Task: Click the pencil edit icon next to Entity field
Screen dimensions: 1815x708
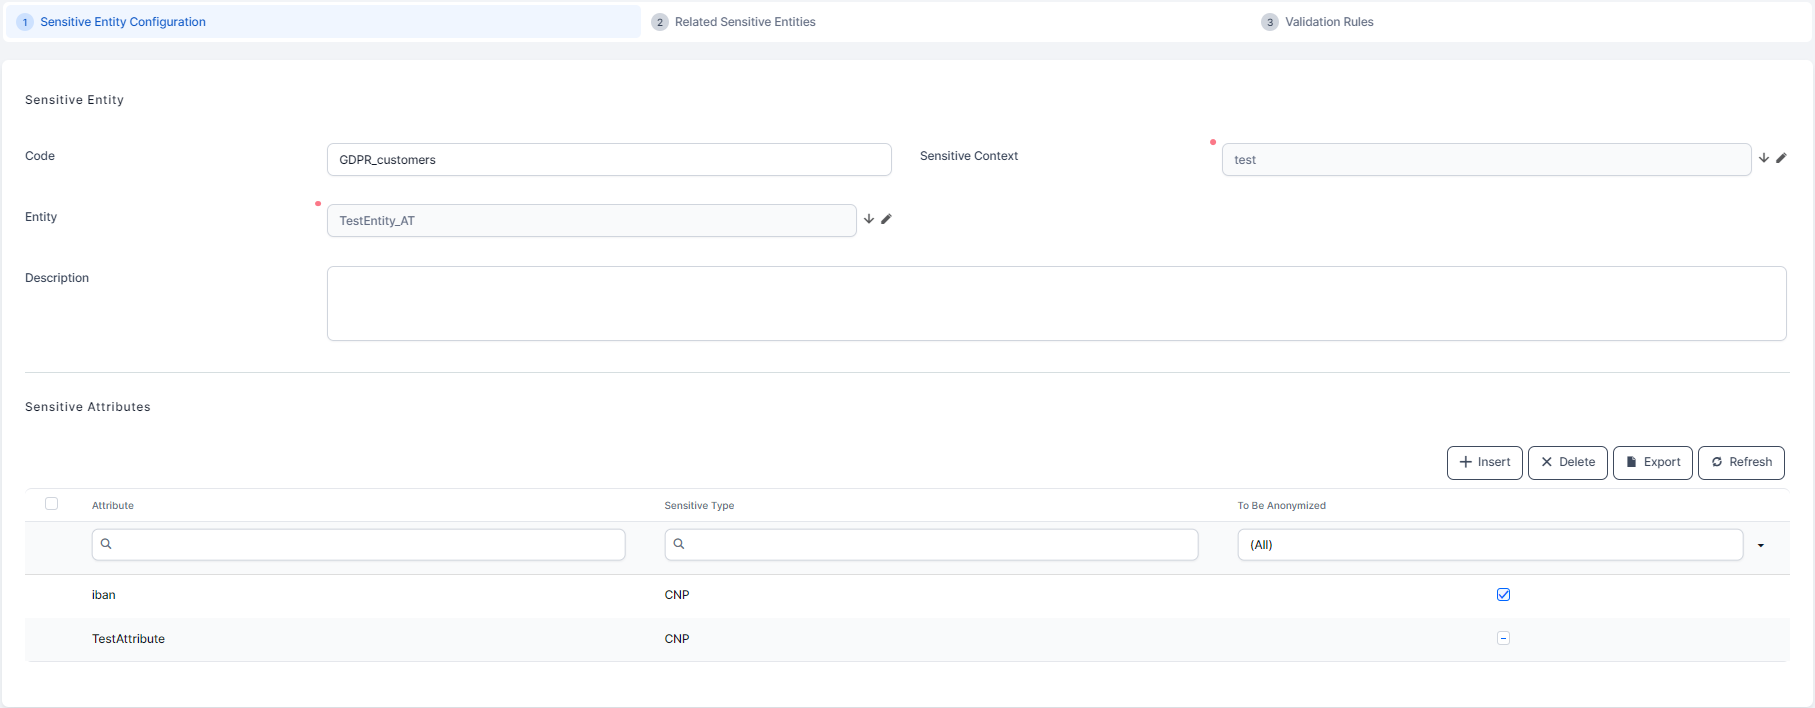Action: point(886,219)
